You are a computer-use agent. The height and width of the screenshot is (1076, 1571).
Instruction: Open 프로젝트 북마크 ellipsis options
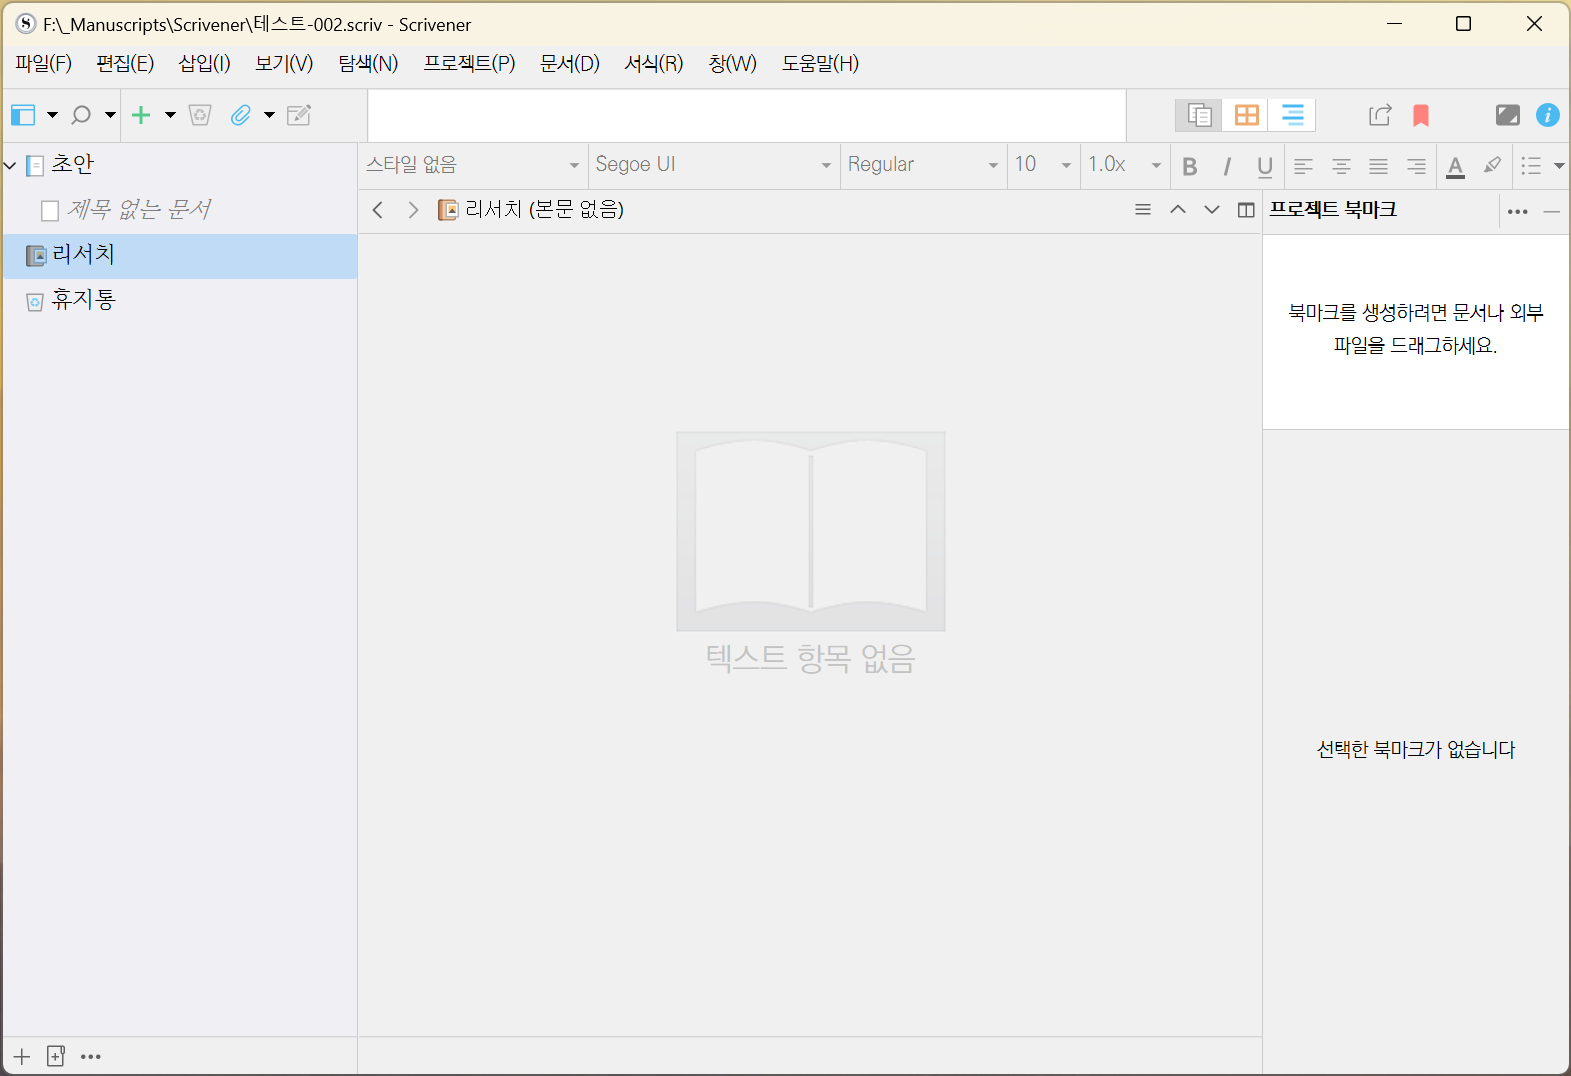(x=1518, y=211)
